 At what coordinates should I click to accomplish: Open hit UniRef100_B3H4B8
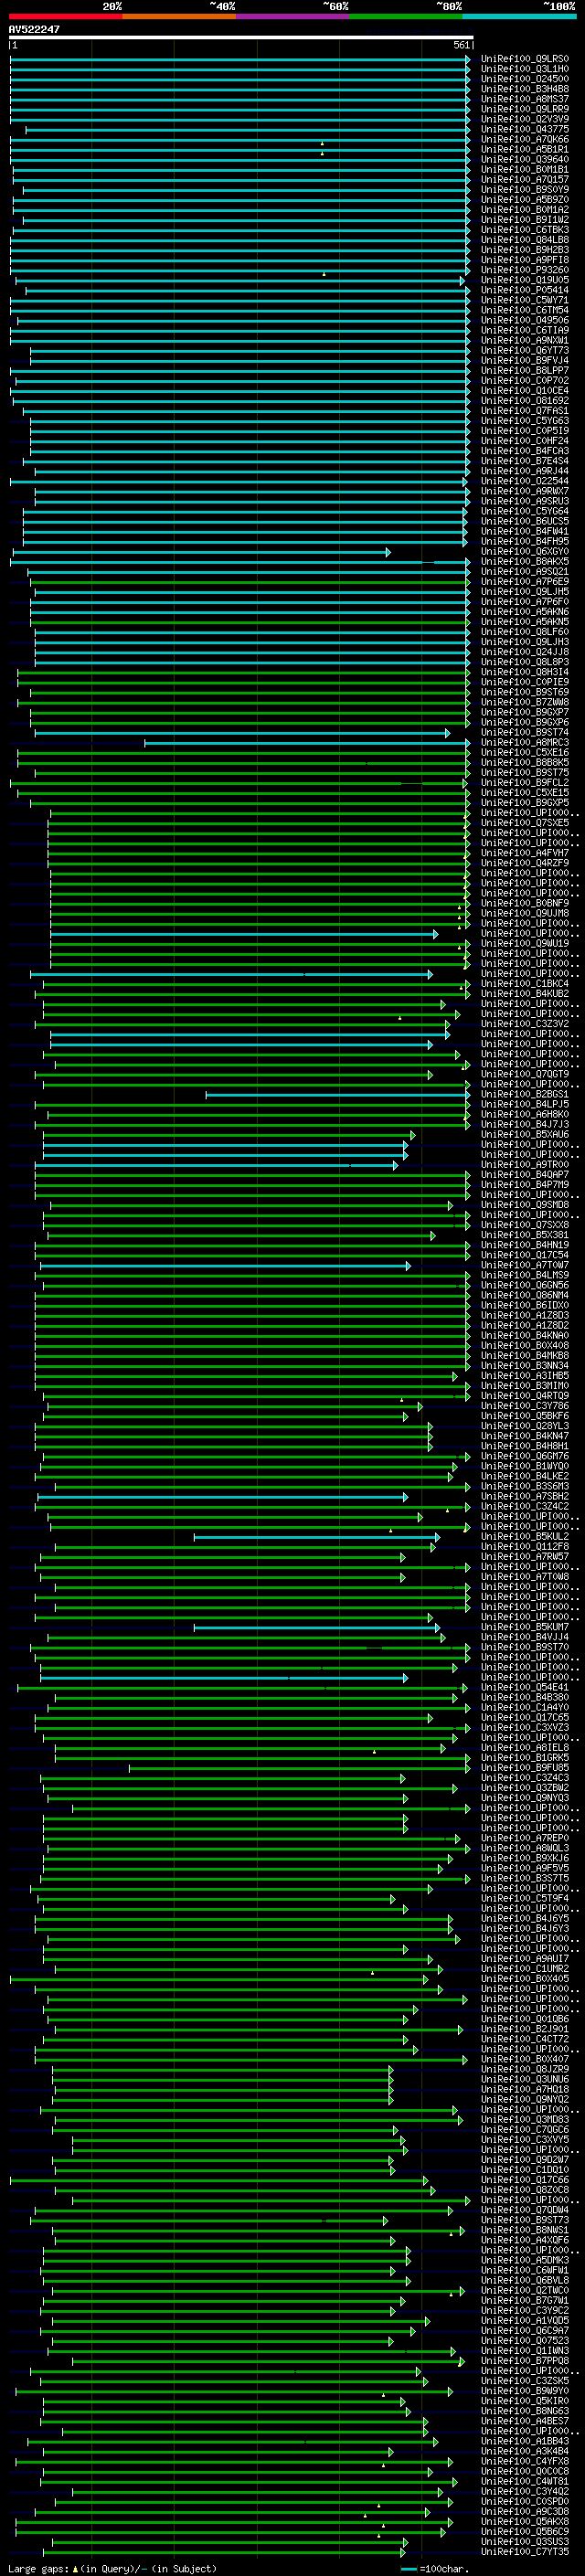(525, 89)
